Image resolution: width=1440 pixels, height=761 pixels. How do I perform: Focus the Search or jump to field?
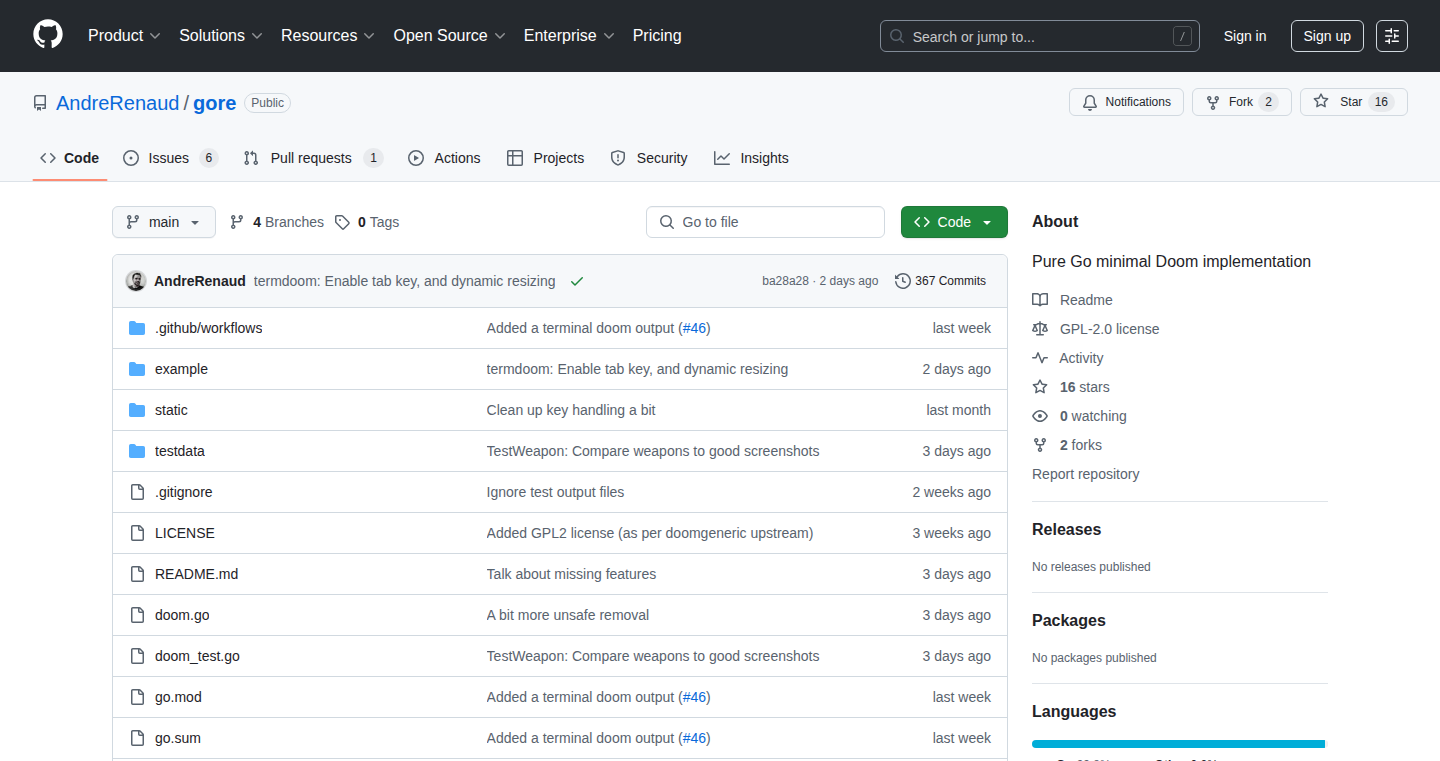pyautogui.click(x=1040, y=36)
